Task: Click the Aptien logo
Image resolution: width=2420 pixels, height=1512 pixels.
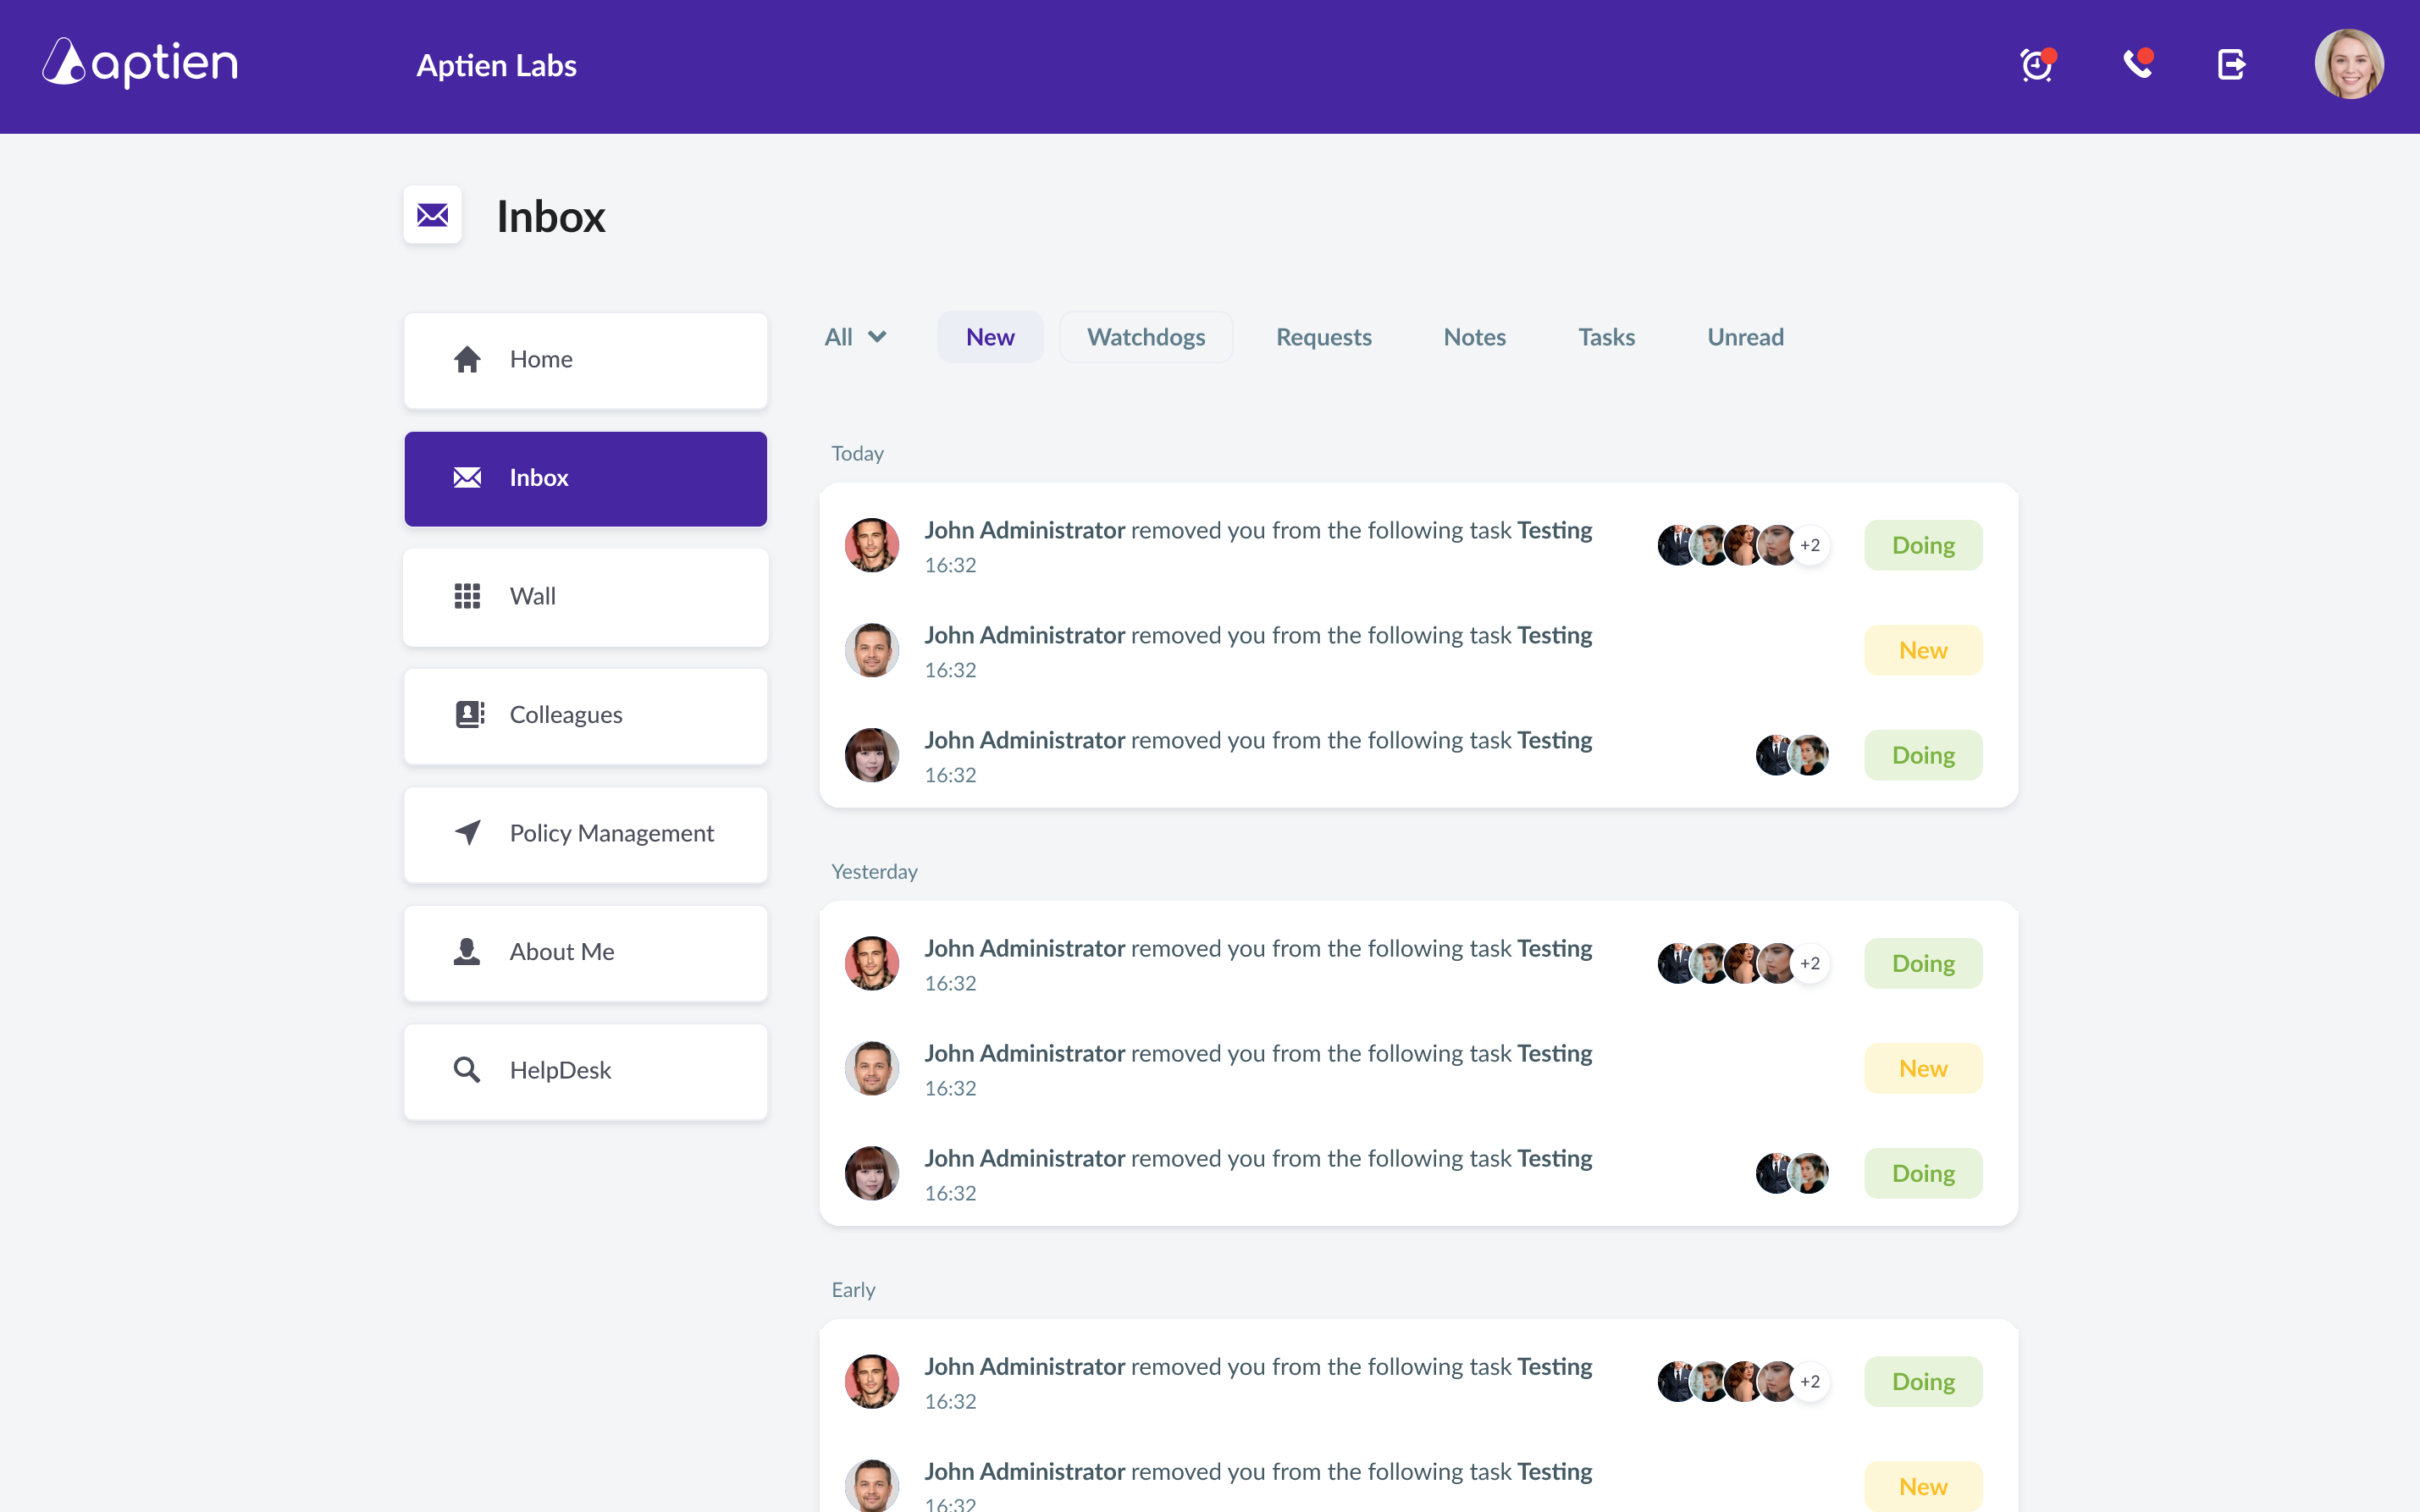Action: click(x=140, y=64)
